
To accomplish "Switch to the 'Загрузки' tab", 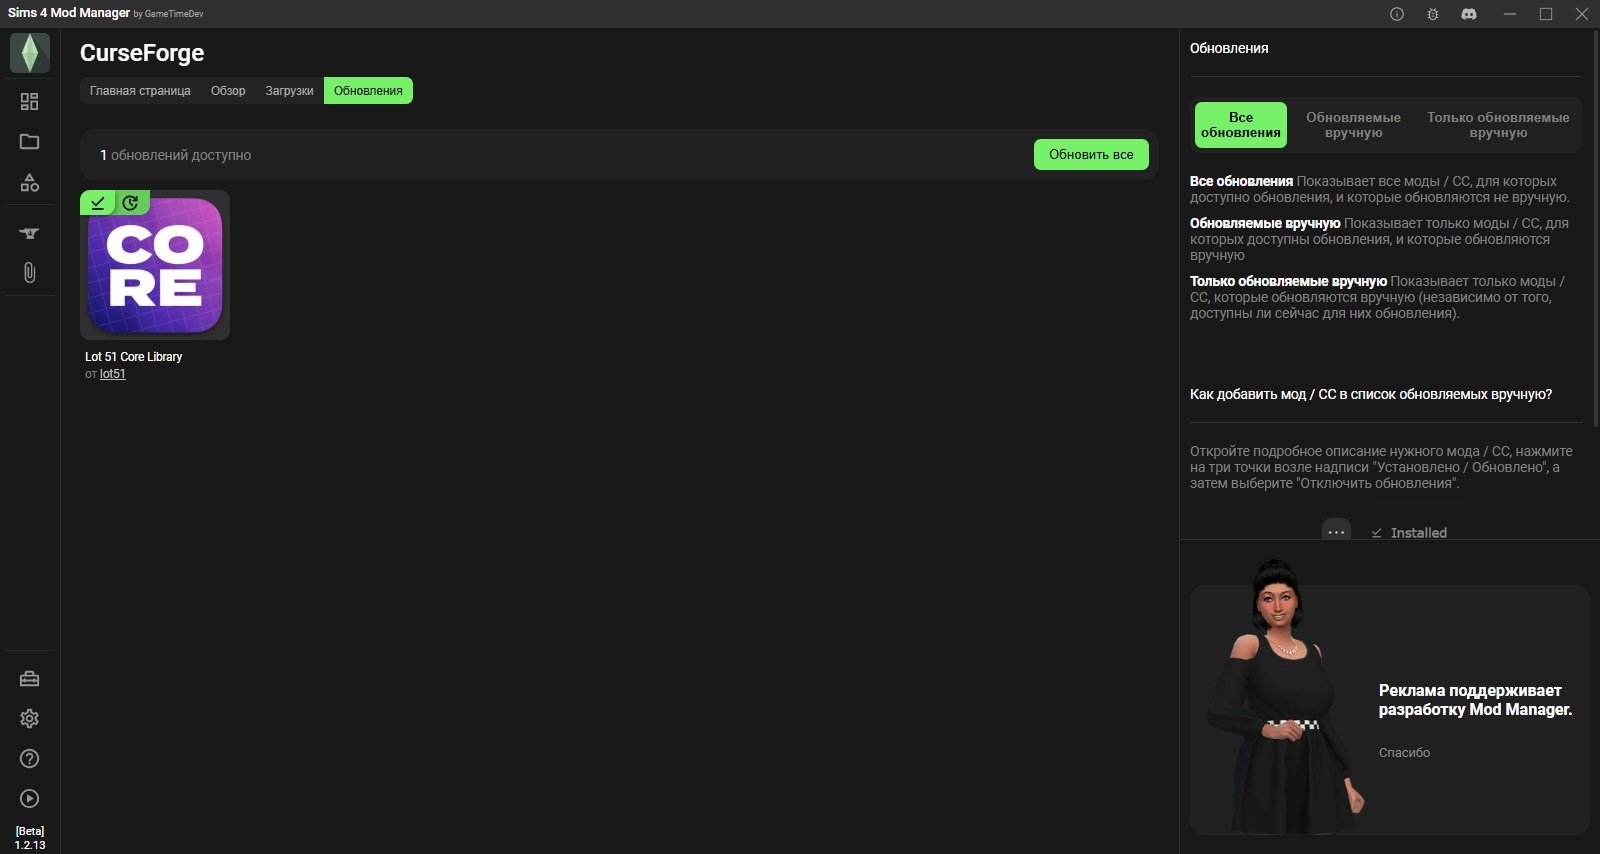I will pos(289,91).
